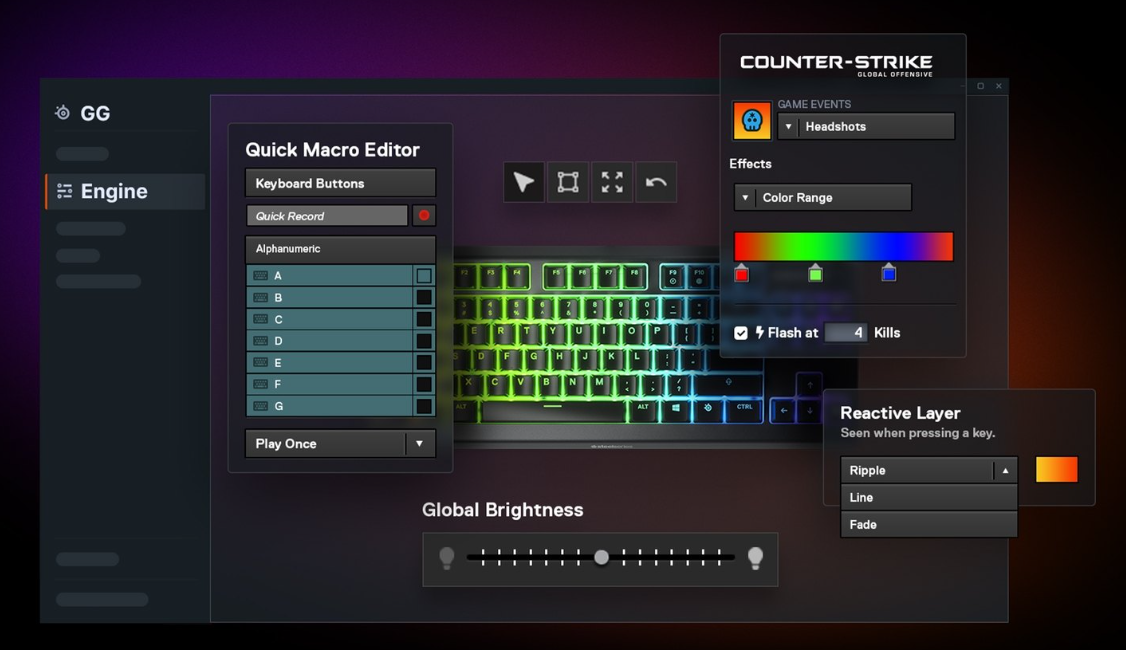
Task: Click the expand to fullscreen icon
Action: [612, 182]
